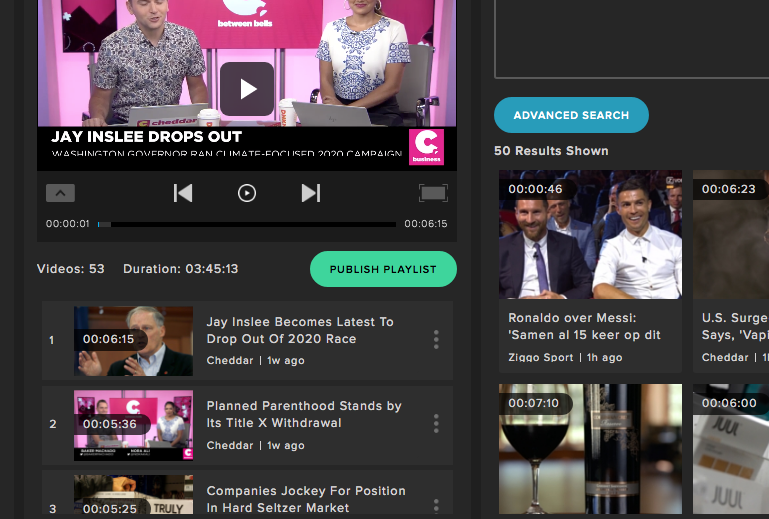Seek along the video progress bar
This screenshot has width=769, height=519.
[247, 224]
